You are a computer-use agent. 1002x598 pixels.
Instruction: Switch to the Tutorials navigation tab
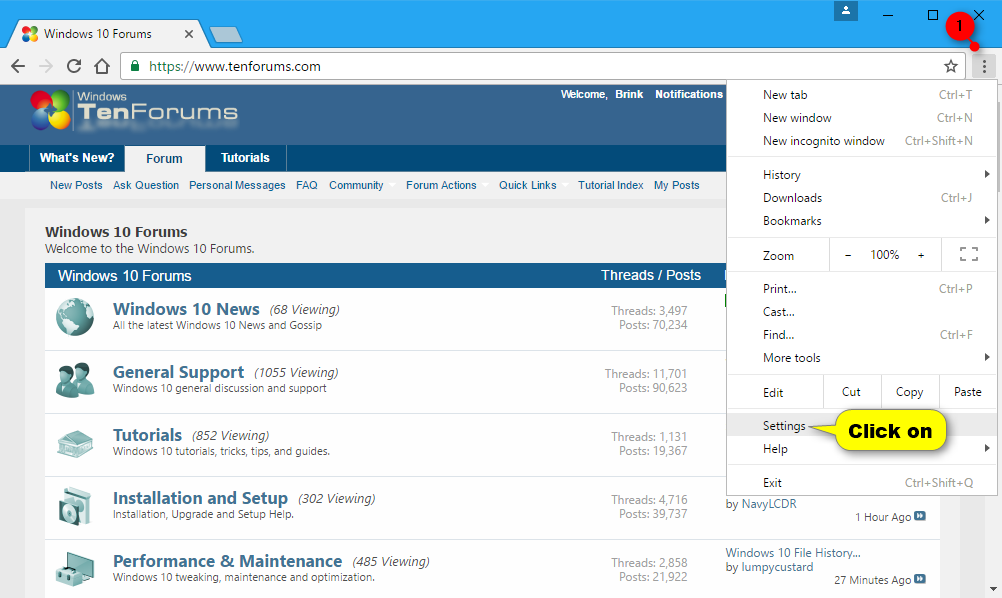click(245, 158)
